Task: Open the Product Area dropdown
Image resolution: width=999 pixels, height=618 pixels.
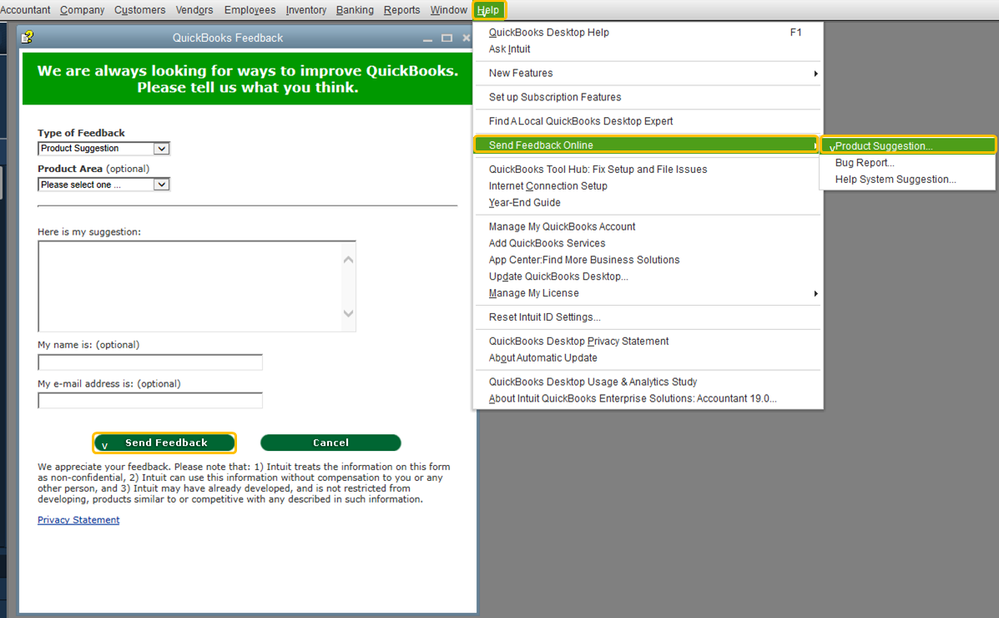Action: pos(162,185)
